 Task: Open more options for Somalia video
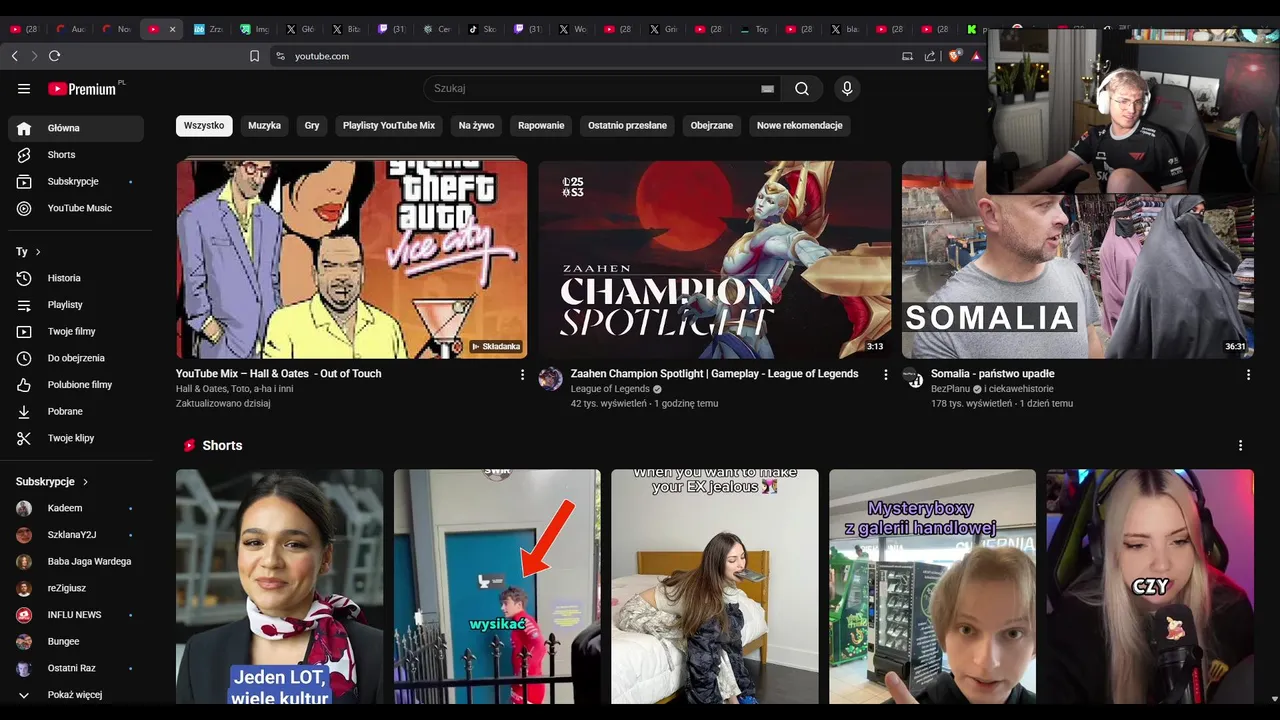coord(1248,374)
